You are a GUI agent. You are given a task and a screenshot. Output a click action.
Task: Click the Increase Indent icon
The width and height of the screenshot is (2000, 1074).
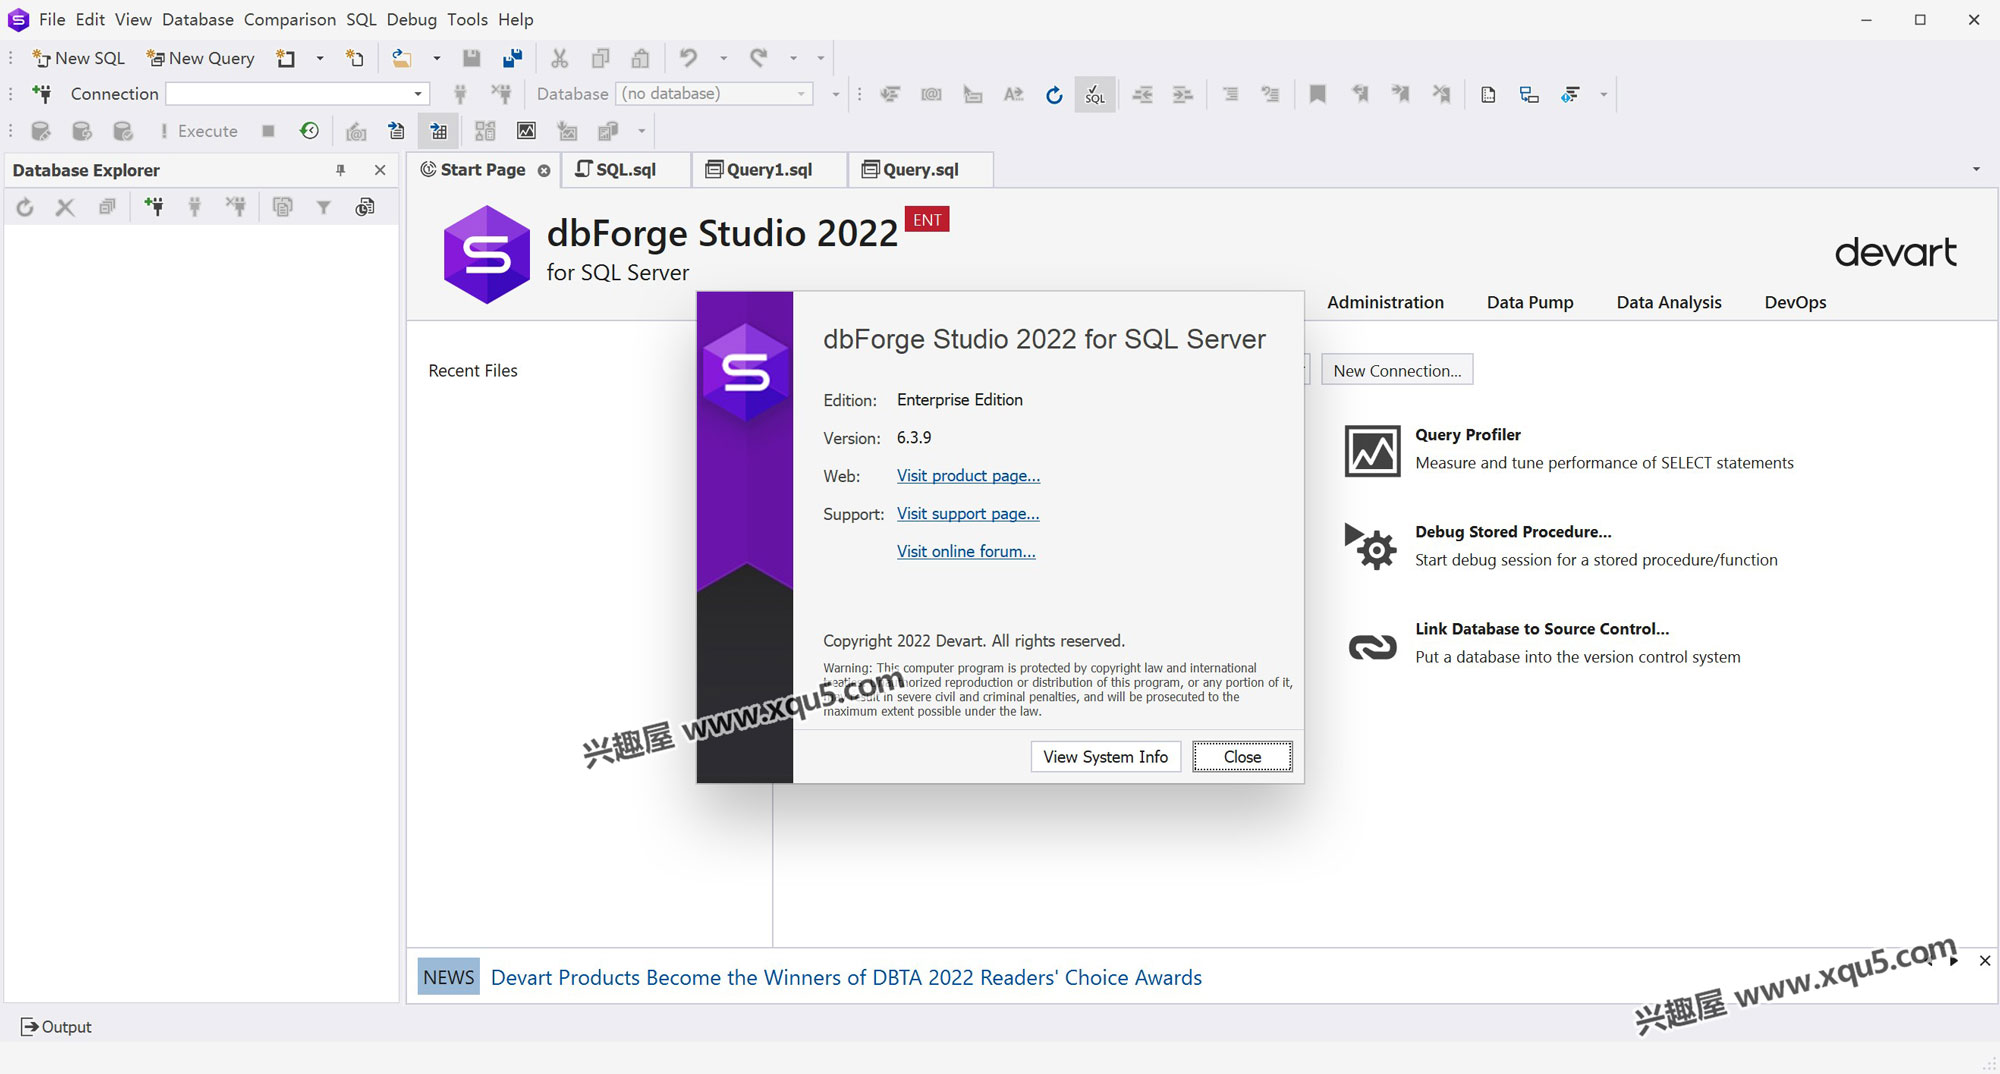click(1183, 95)
